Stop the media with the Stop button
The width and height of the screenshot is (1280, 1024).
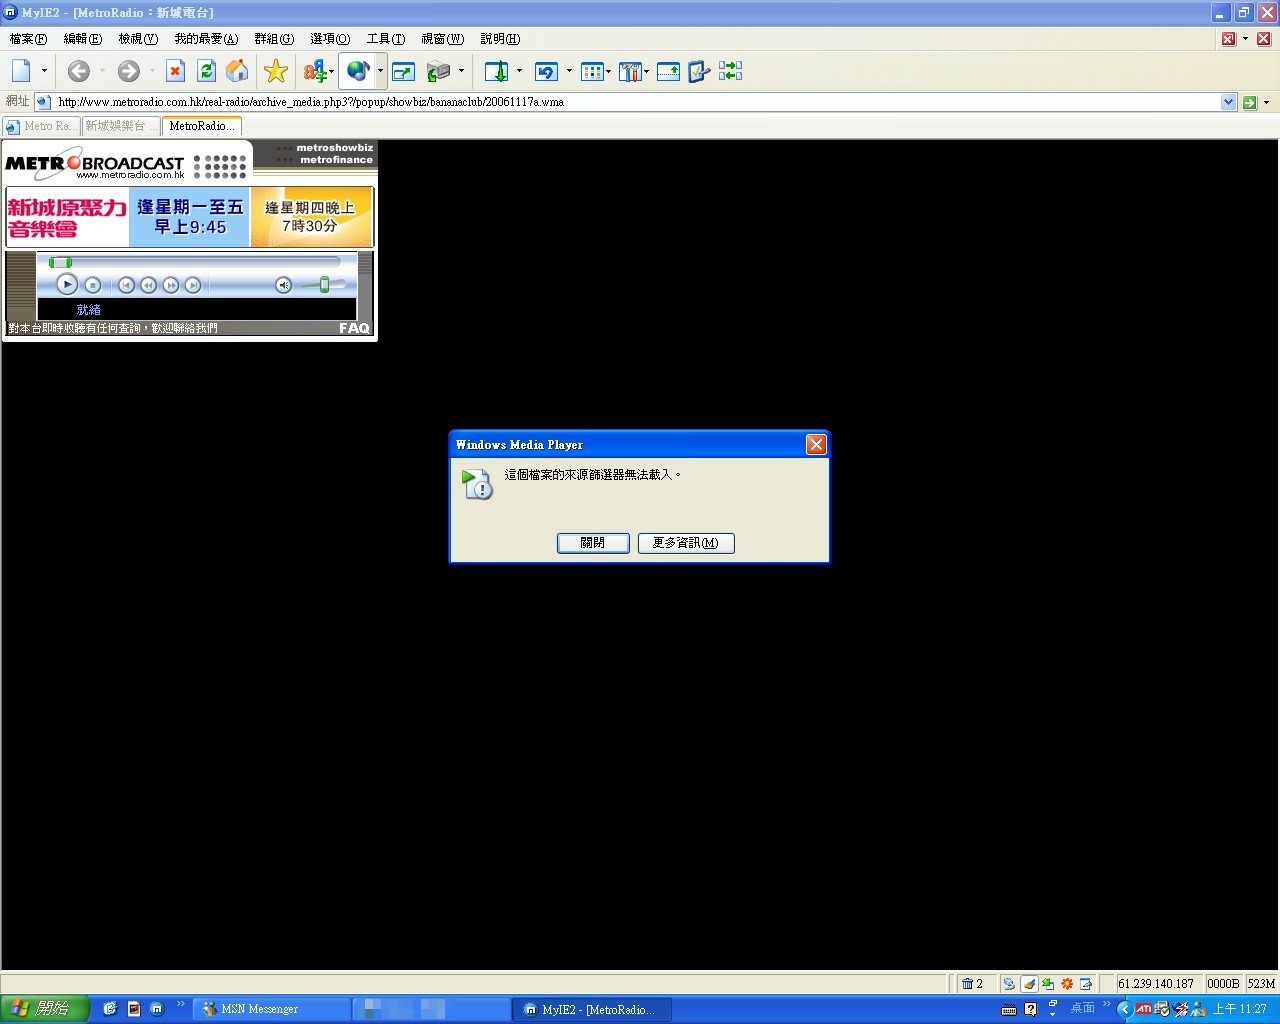click(x=92, y=285)
